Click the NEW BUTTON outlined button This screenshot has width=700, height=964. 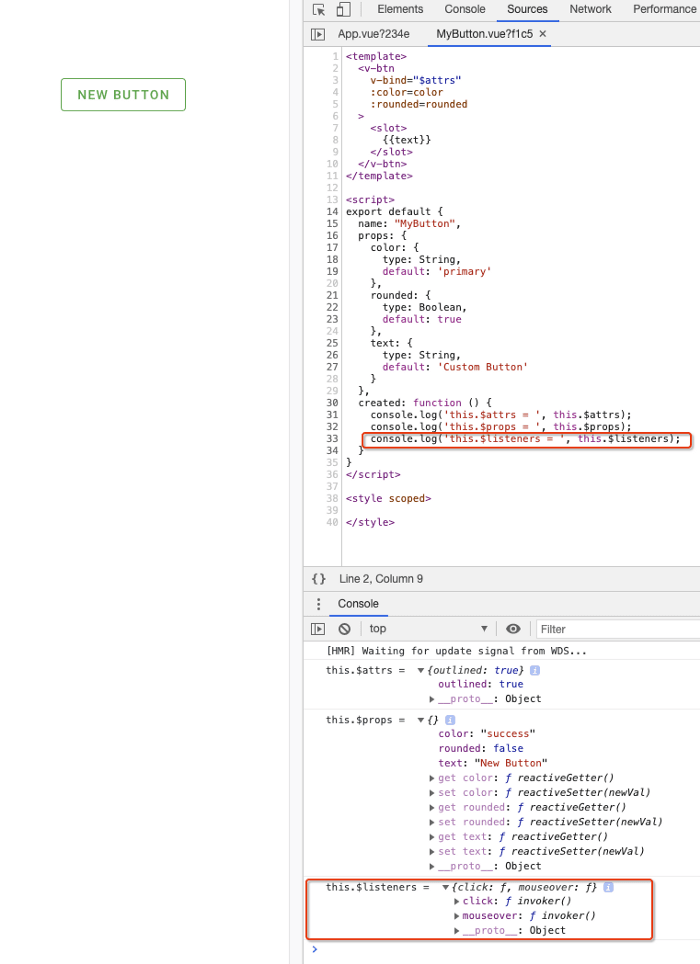123,95
